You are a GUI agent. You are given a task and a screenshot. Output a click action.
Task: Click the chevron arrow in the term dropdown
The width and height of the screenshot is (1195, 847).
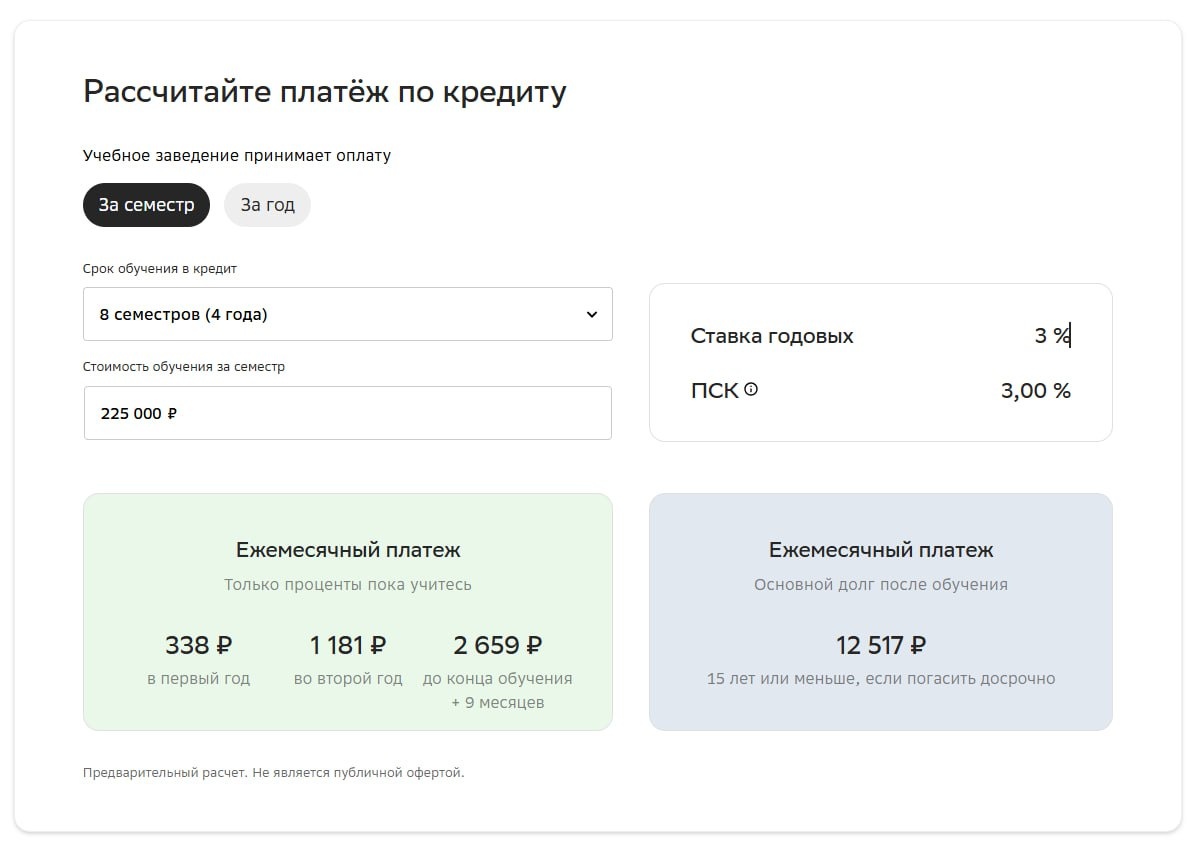coord(591,315)
